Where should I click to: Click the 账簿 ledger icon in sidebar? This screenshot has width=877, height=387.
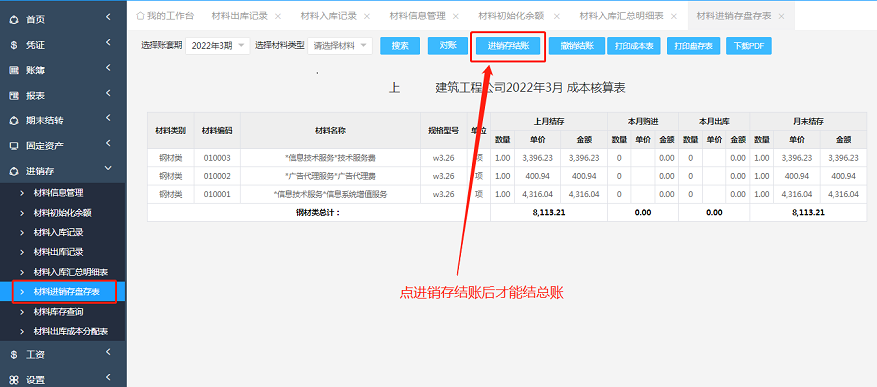pos(14,70)
